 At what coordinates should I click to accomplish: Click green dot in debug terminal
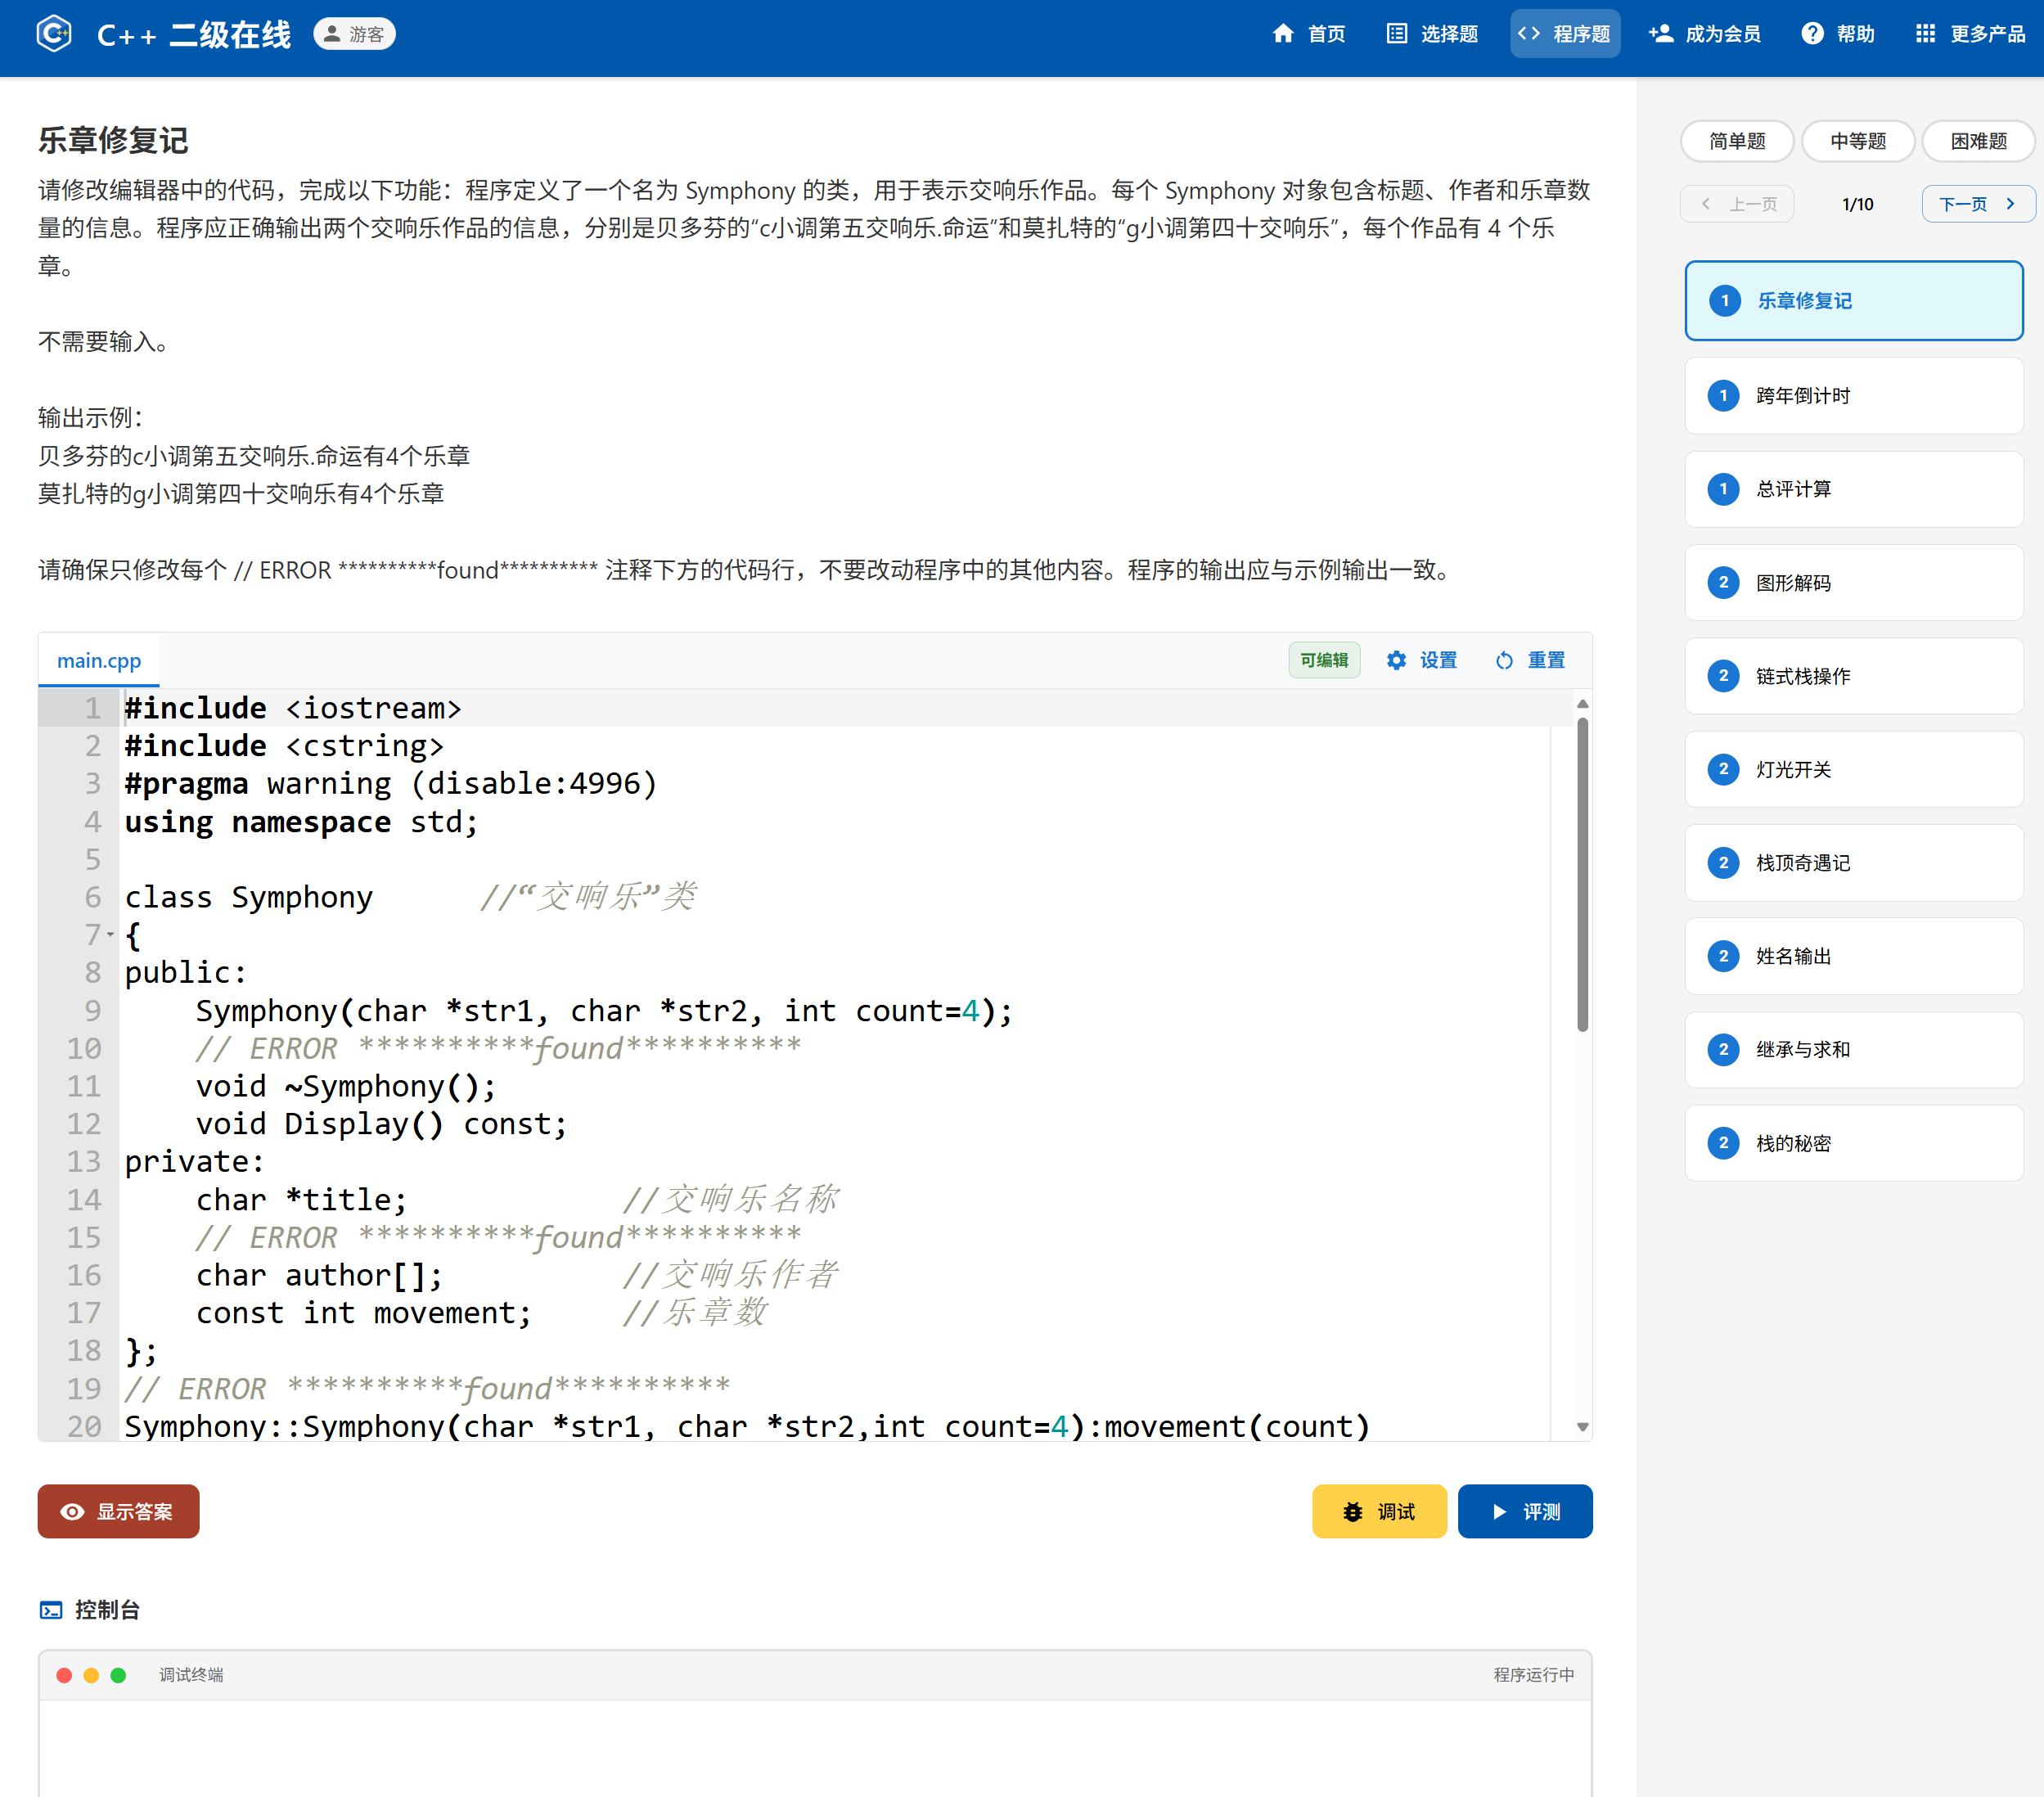pos(118,1675)
